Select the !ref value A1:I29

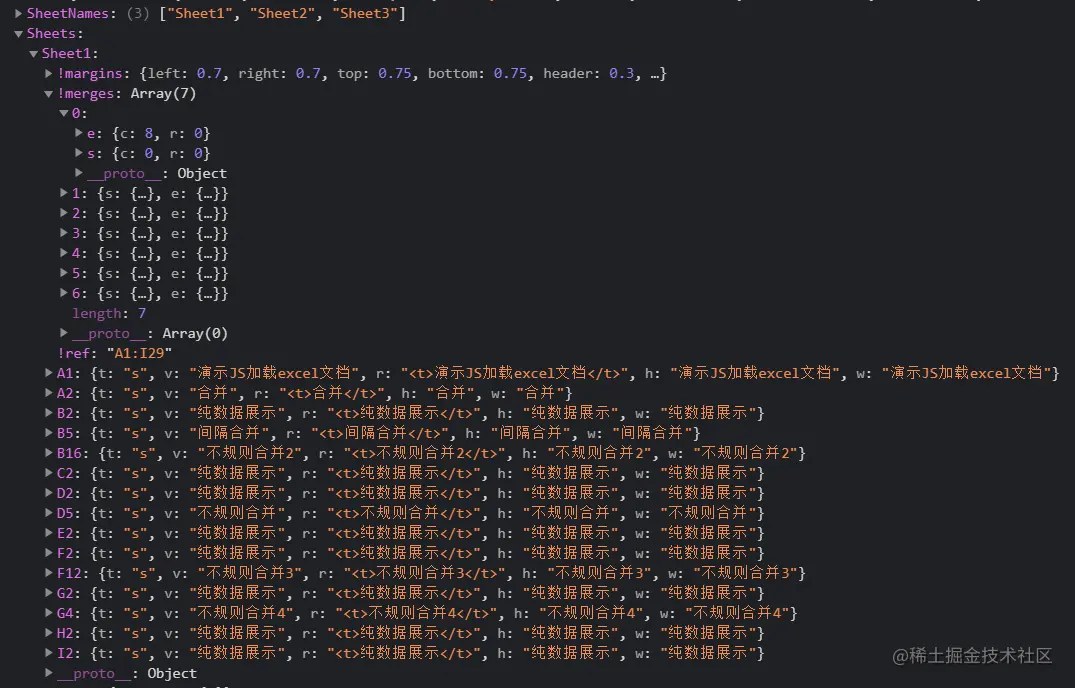pyautogui.click(x=138, y=353)
